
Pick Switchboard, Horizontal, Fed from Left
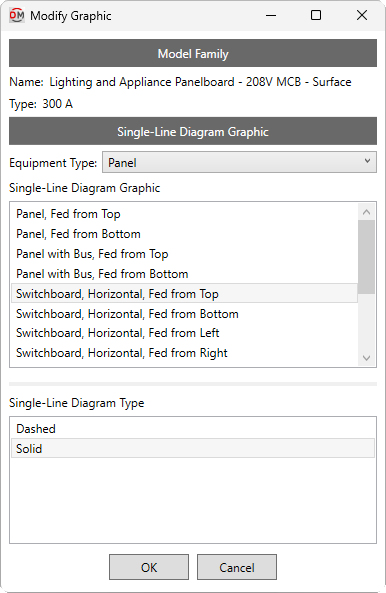tap(184, 333)
